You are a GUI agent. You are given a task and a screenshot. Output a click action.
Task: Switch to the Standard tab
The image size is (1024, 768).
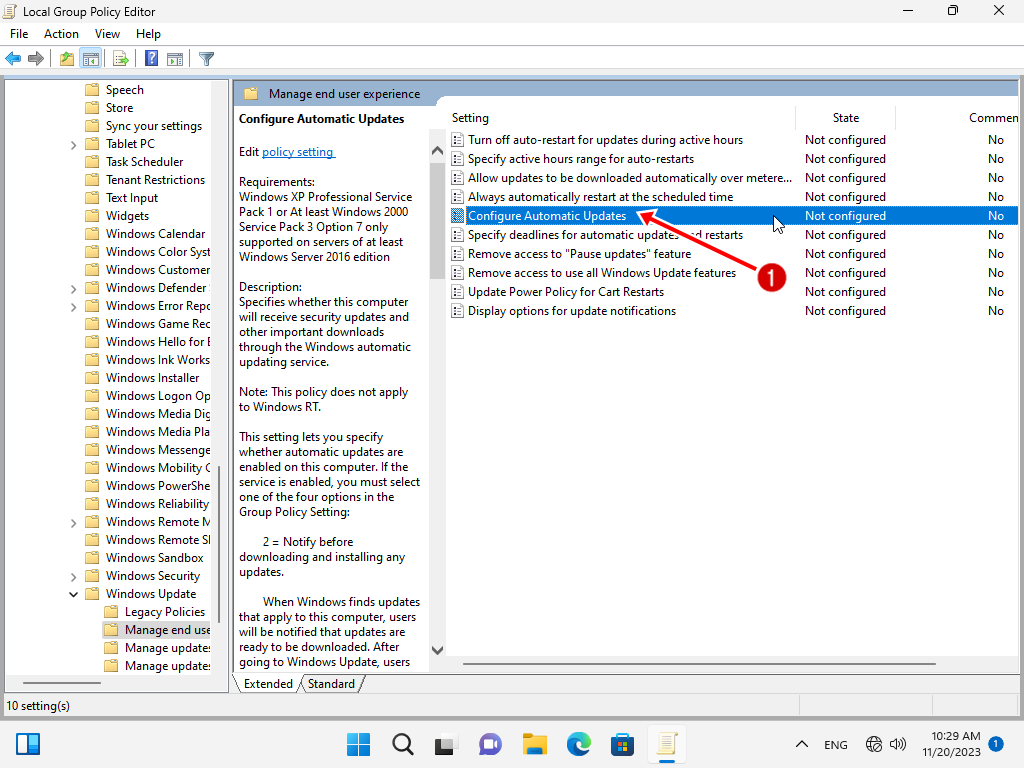331,684
